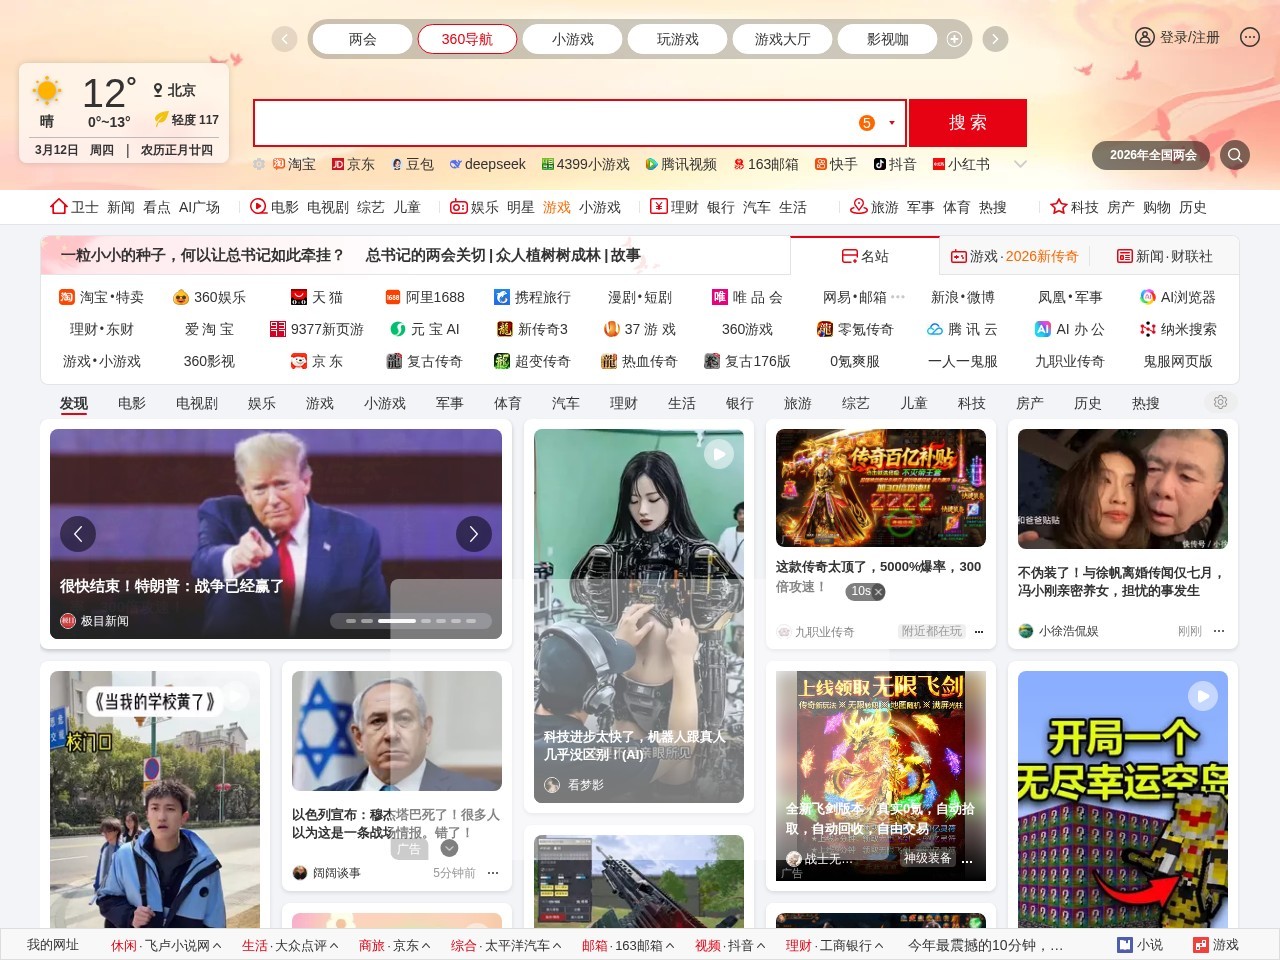Click the magnifier icon beside 2026年全国两会
1280x960 pixels.
tap(1235, 155)
